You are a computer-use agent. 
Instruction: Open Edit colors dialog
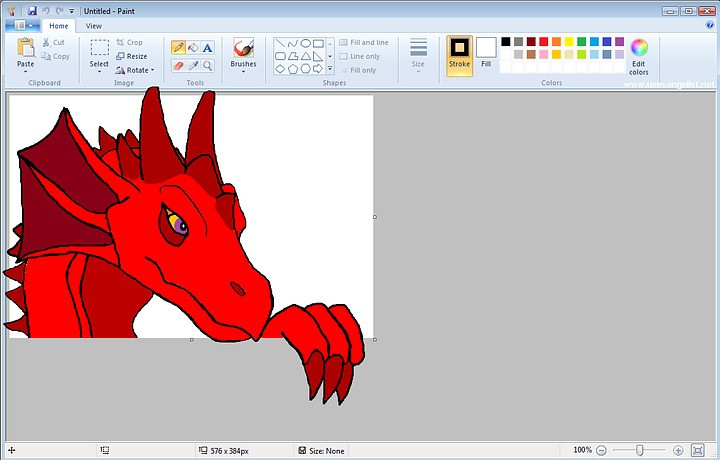pyautogui.click(x=639, y=57)
